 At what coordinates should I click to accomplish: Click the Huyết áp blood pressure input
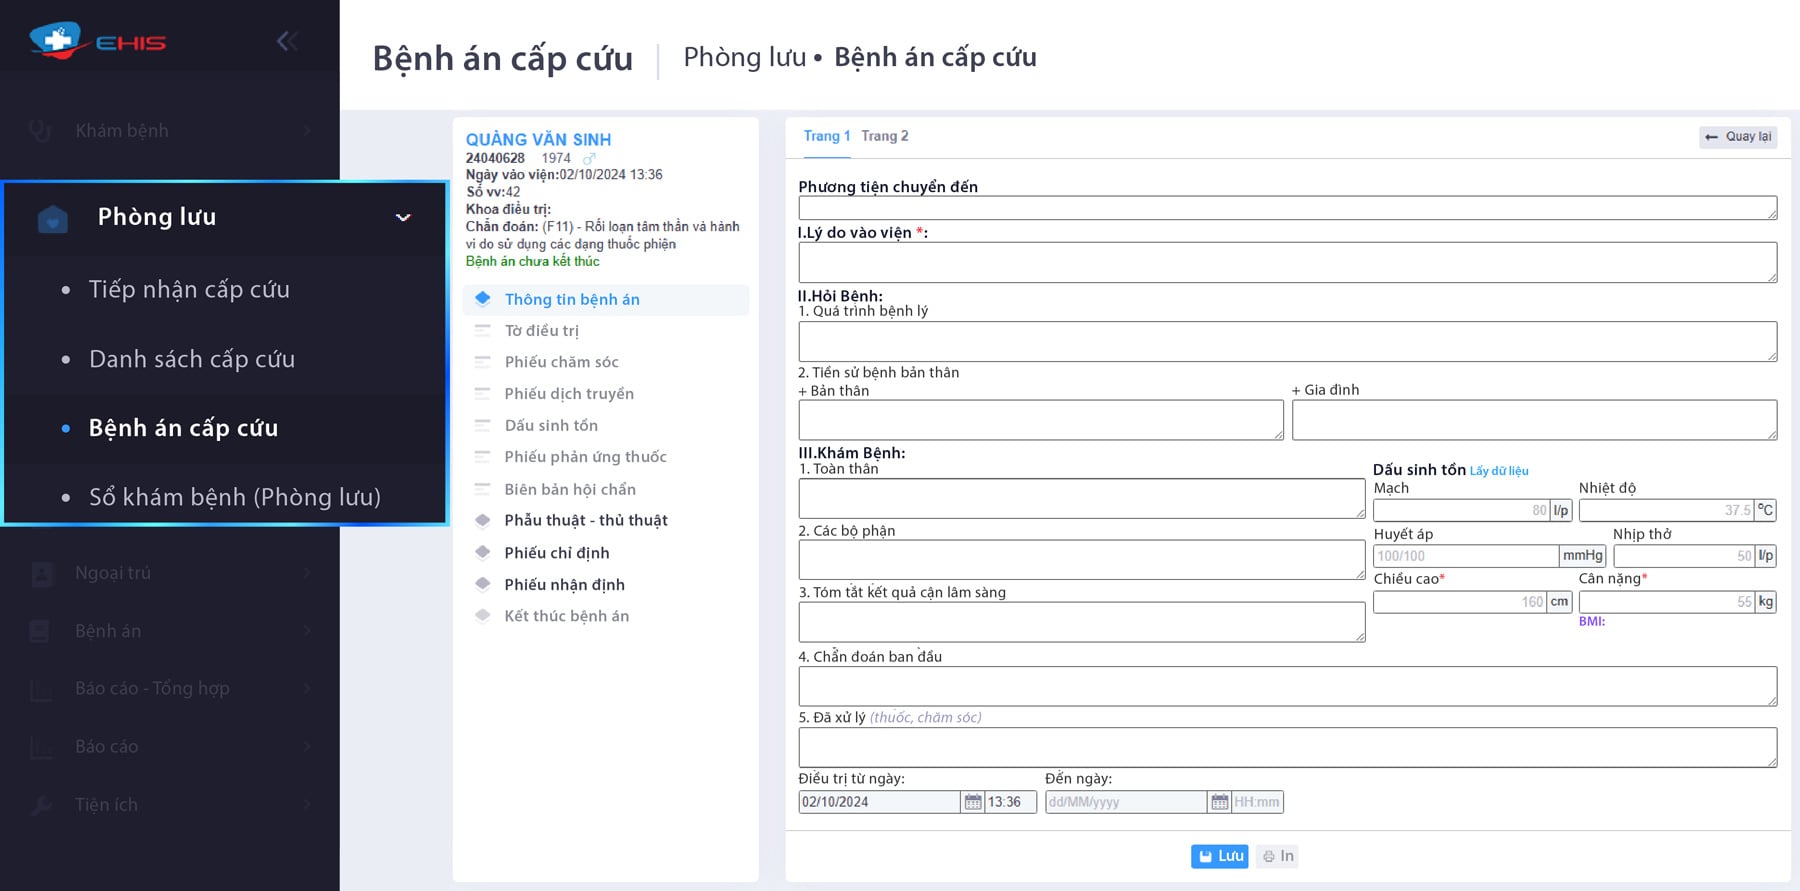[x=1466, y=556]
